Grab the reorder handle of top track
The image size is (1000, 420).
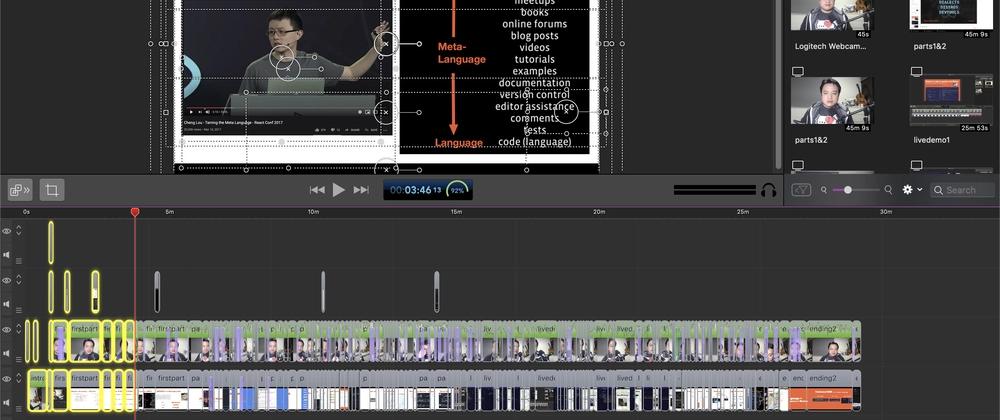(x=18, y=260)
